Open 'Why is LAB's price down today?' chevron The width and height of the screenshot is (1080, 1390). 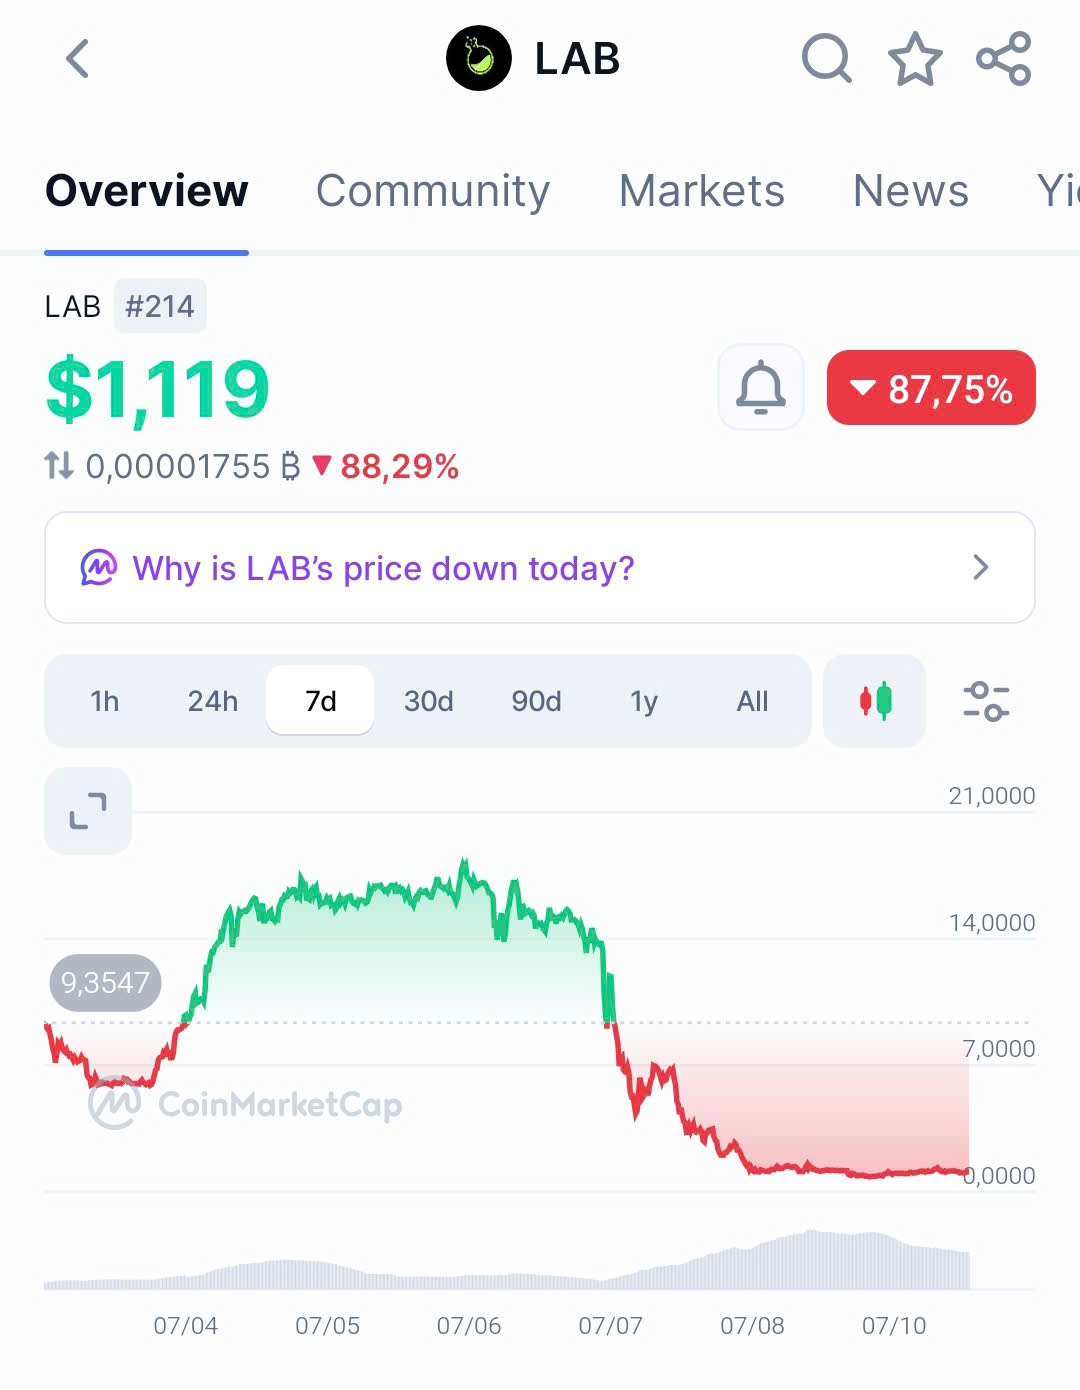pos(981,568)
